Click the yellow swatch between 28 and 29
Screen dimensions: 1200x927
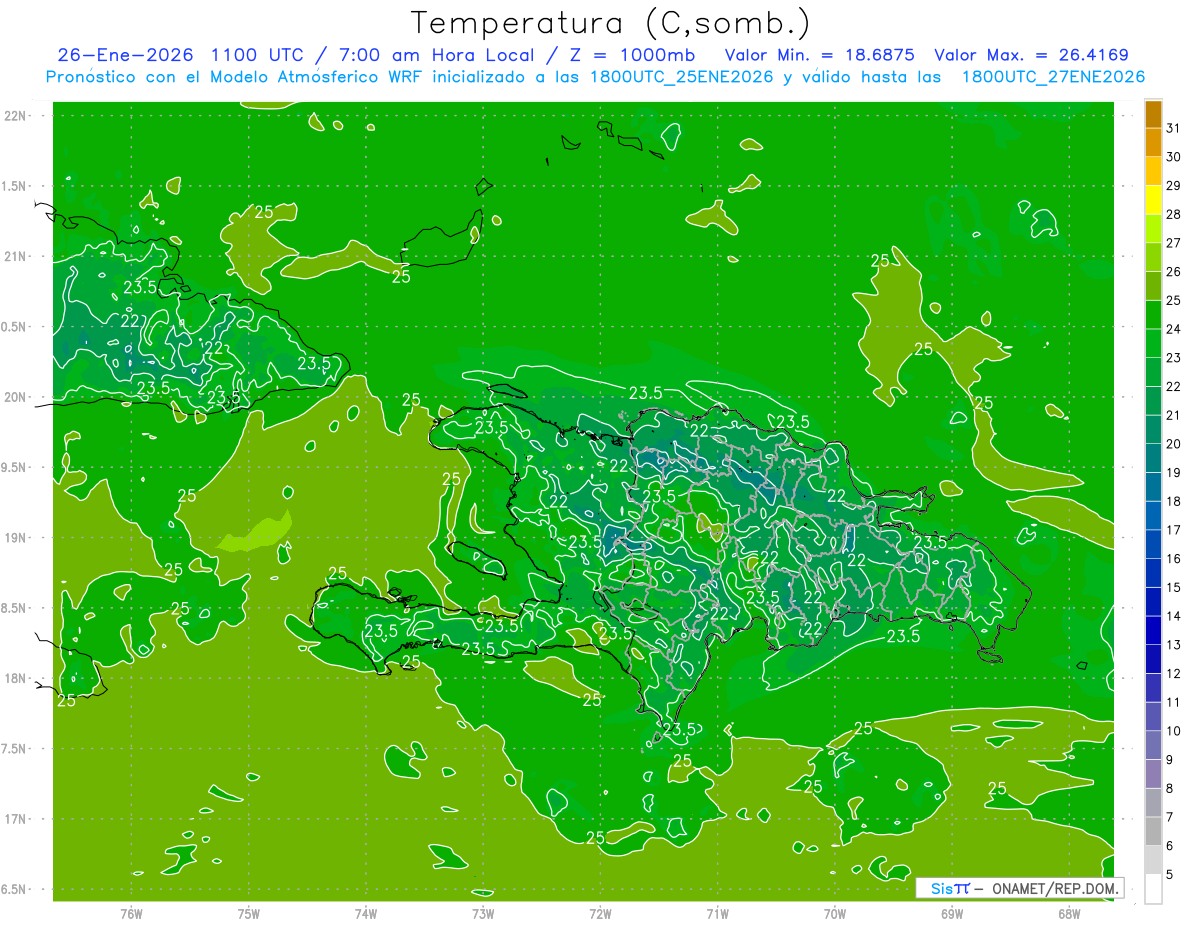coord(1153,200)
